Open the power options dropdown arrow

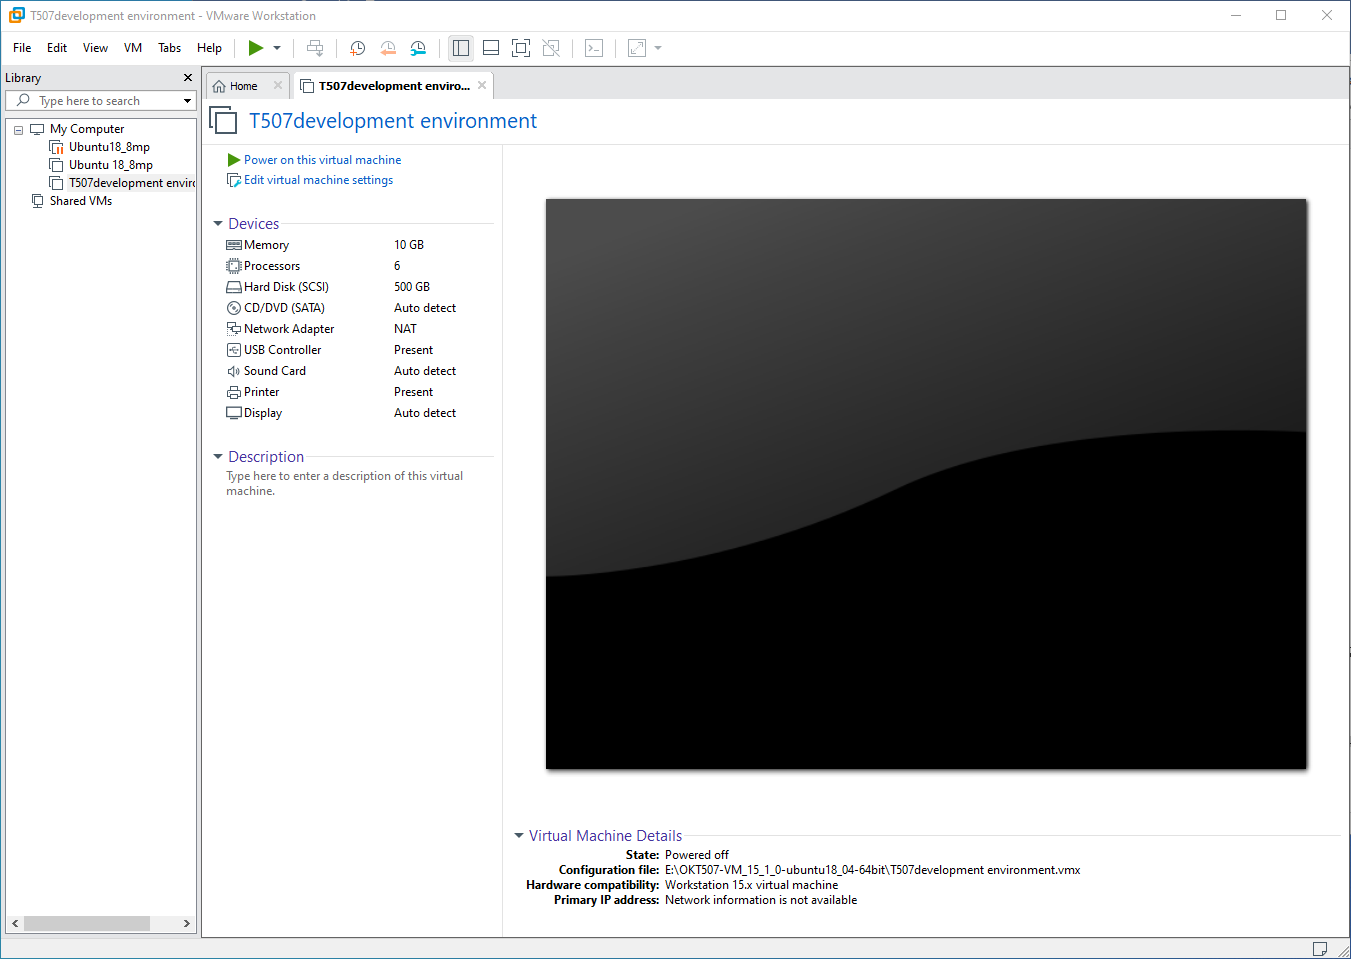pyautogui.click(x=277, y=48)
